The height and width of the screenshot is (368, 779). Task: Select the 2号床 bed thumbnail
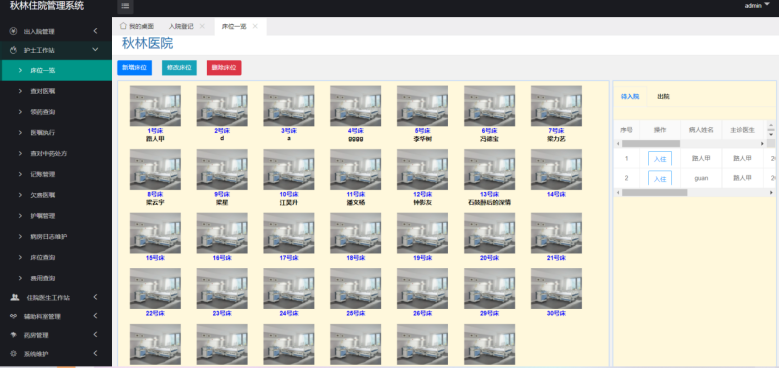pyautogui.click(x=222, y=106)
